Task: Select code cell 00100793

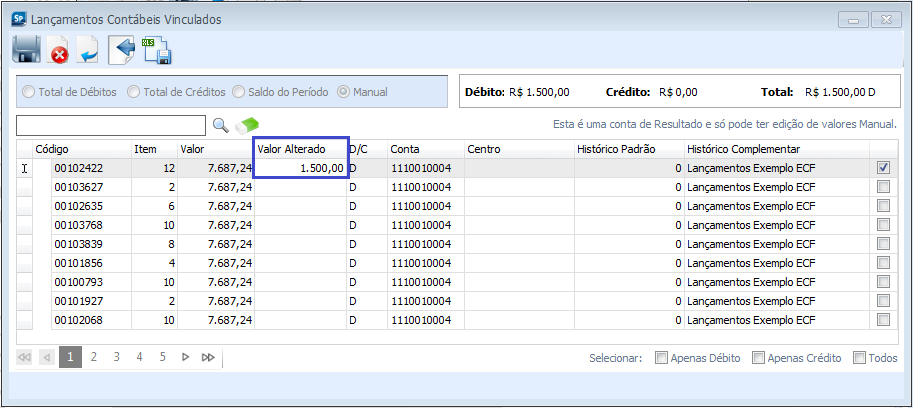Action: coord(91,282)
